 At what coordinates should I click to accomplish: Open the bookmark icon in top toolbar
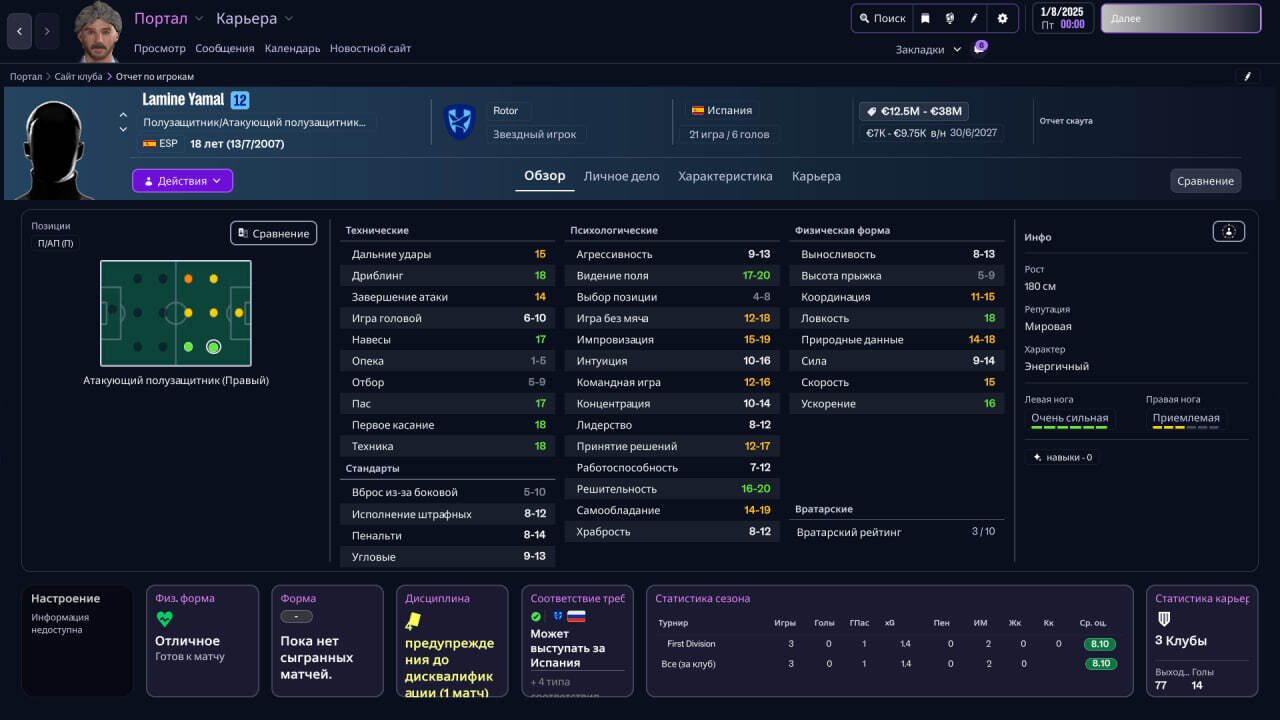click(925, 18)
